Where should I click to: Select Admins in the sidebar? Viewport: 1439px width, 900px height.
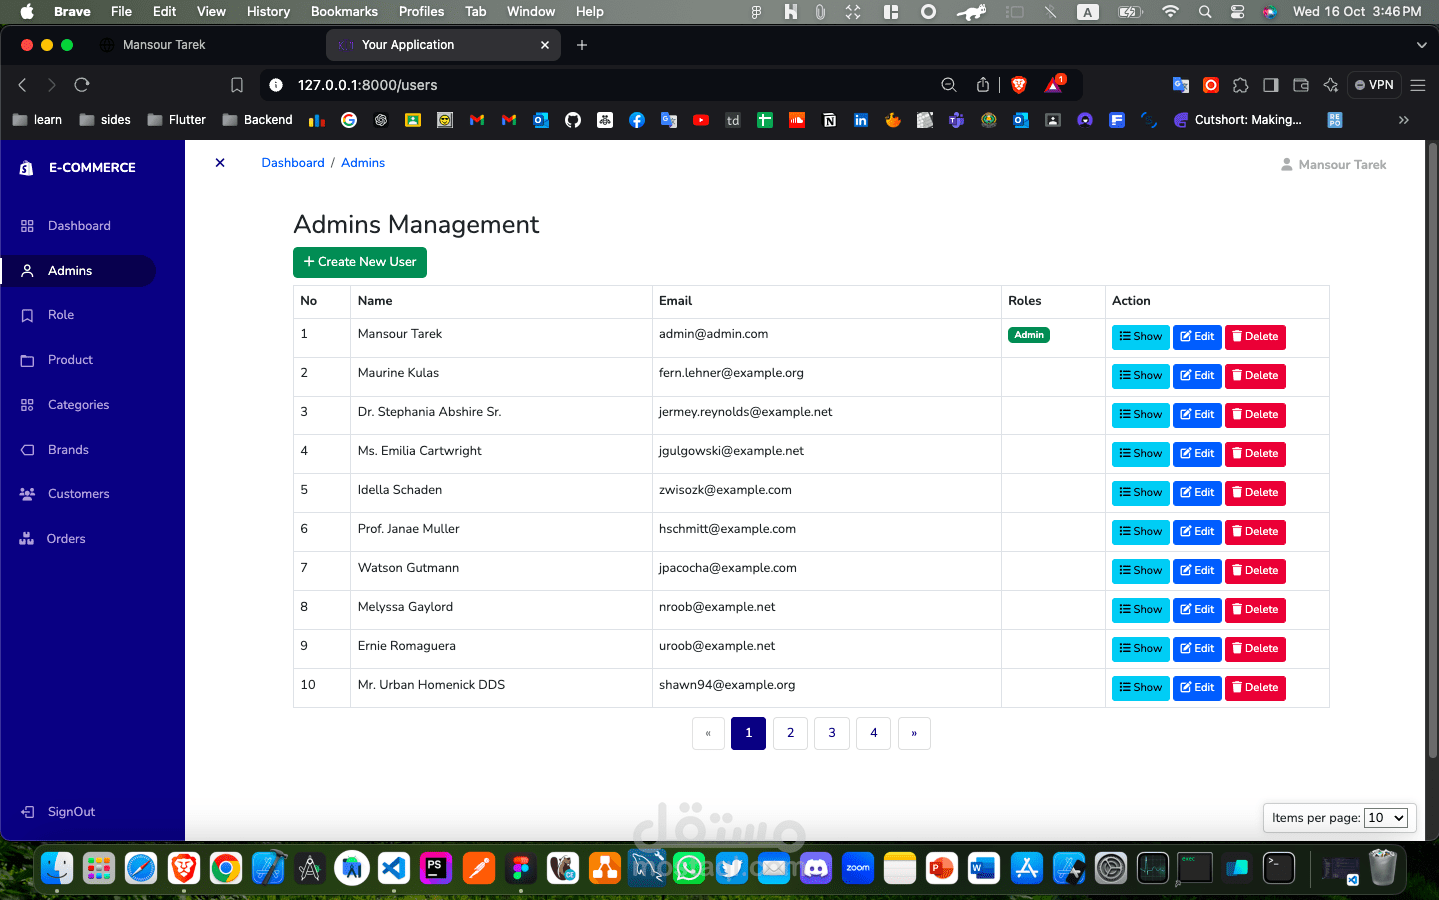78,271
